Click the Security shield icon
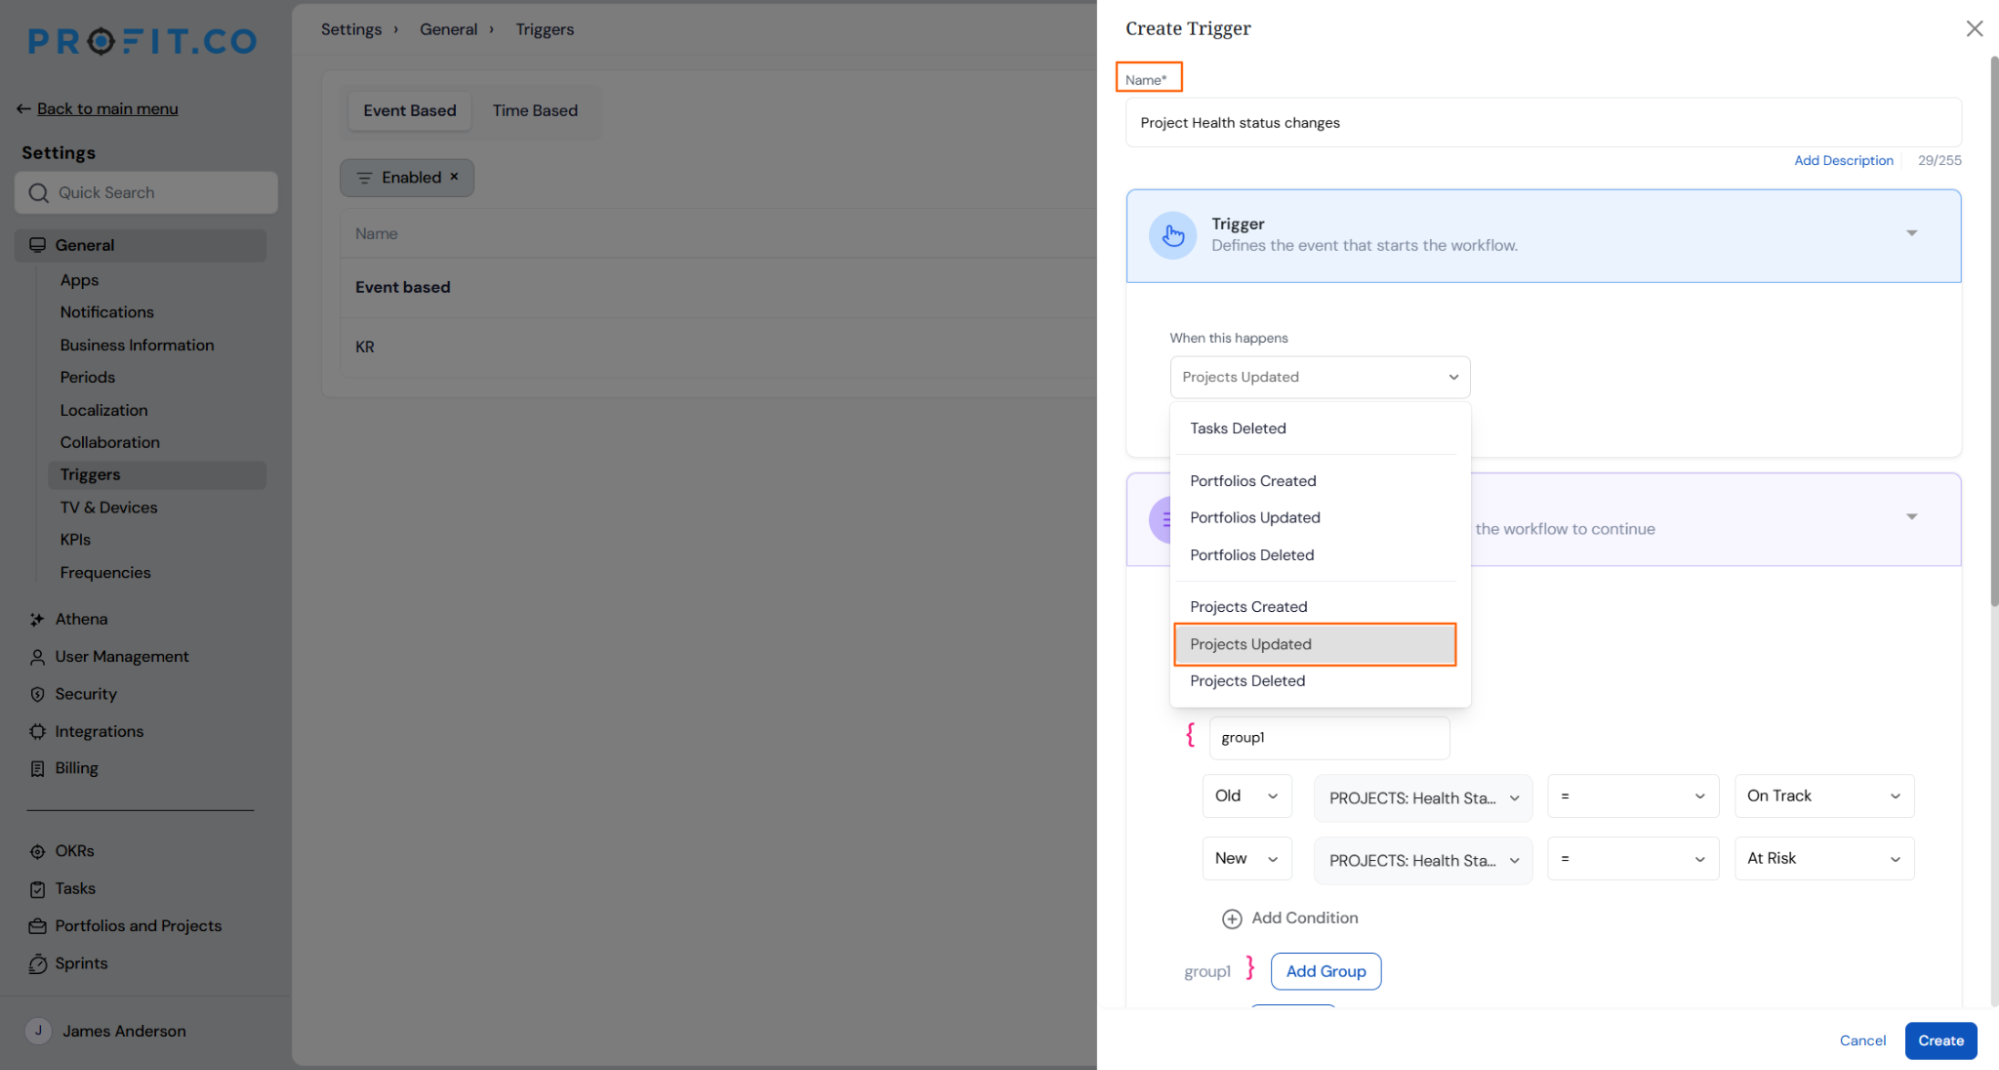This screenshot has width=1999, height=1070. click(37, 695)
